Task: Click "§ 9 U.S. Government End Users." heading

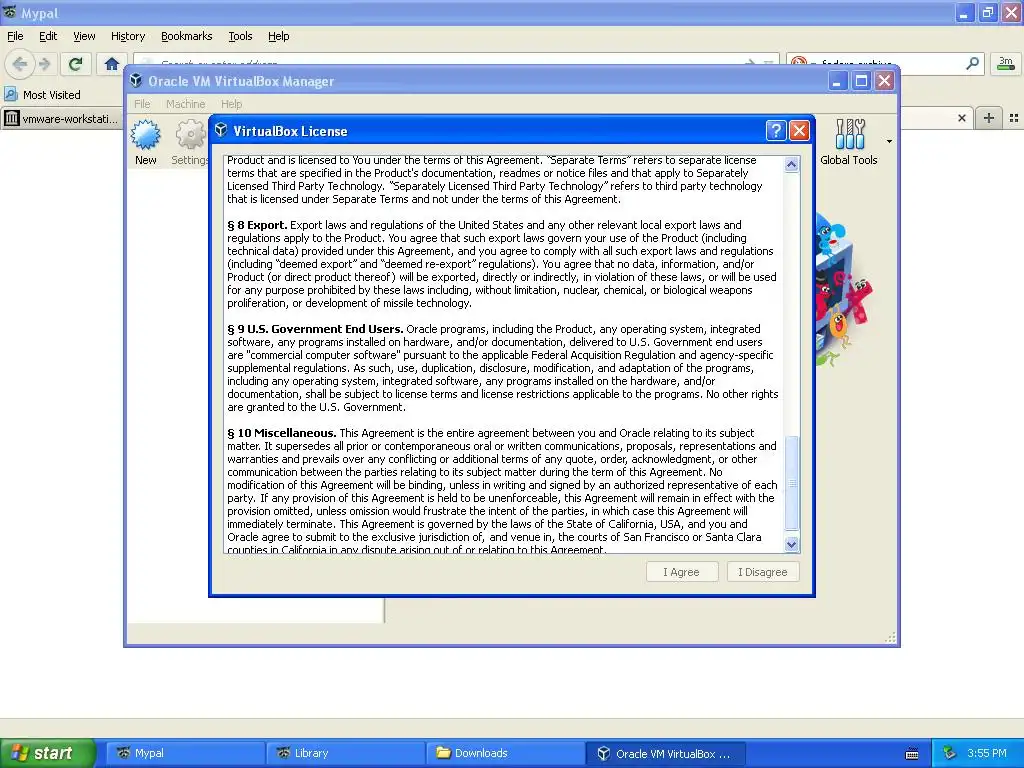Action: point(315,328)
